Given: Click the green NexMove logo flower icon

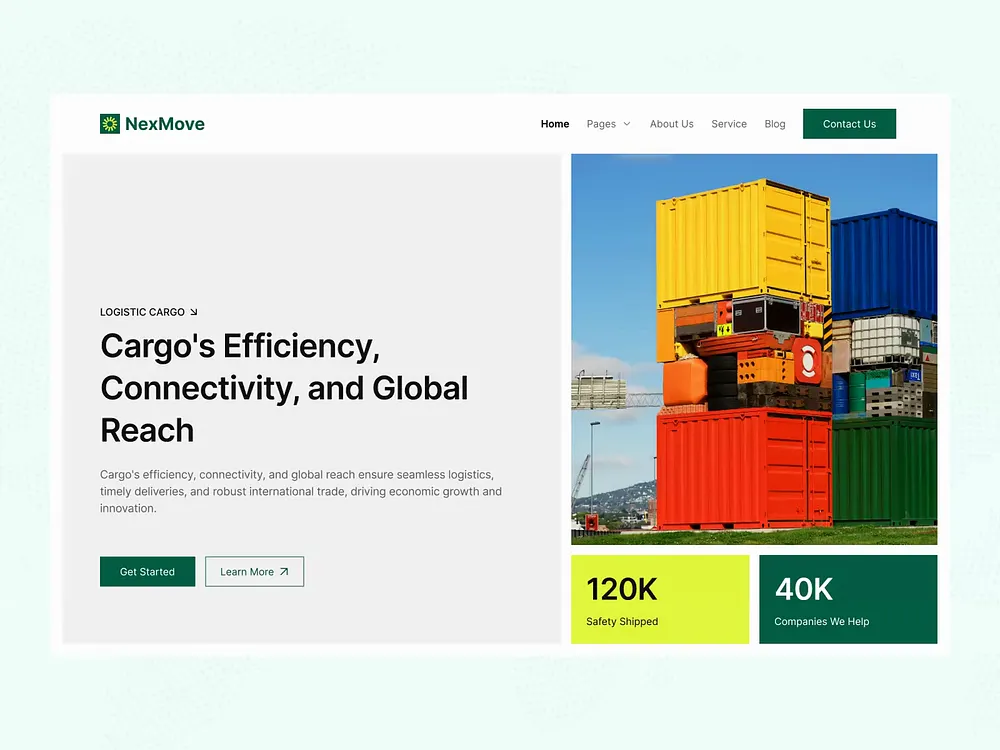Looking at the screenshot, I should tap(110, 123).
